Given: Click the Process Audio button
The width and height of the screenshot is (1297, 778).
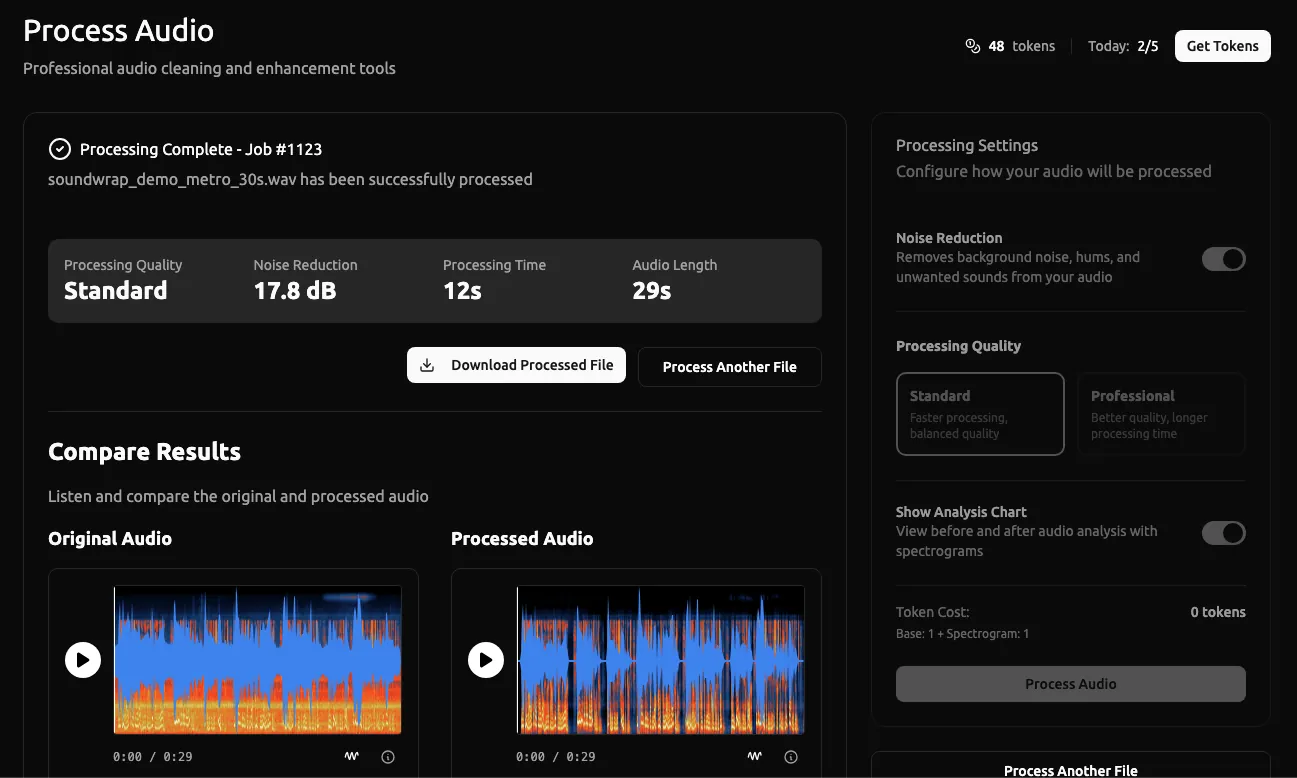Looking at the screenshot, I should (1071, 684).
